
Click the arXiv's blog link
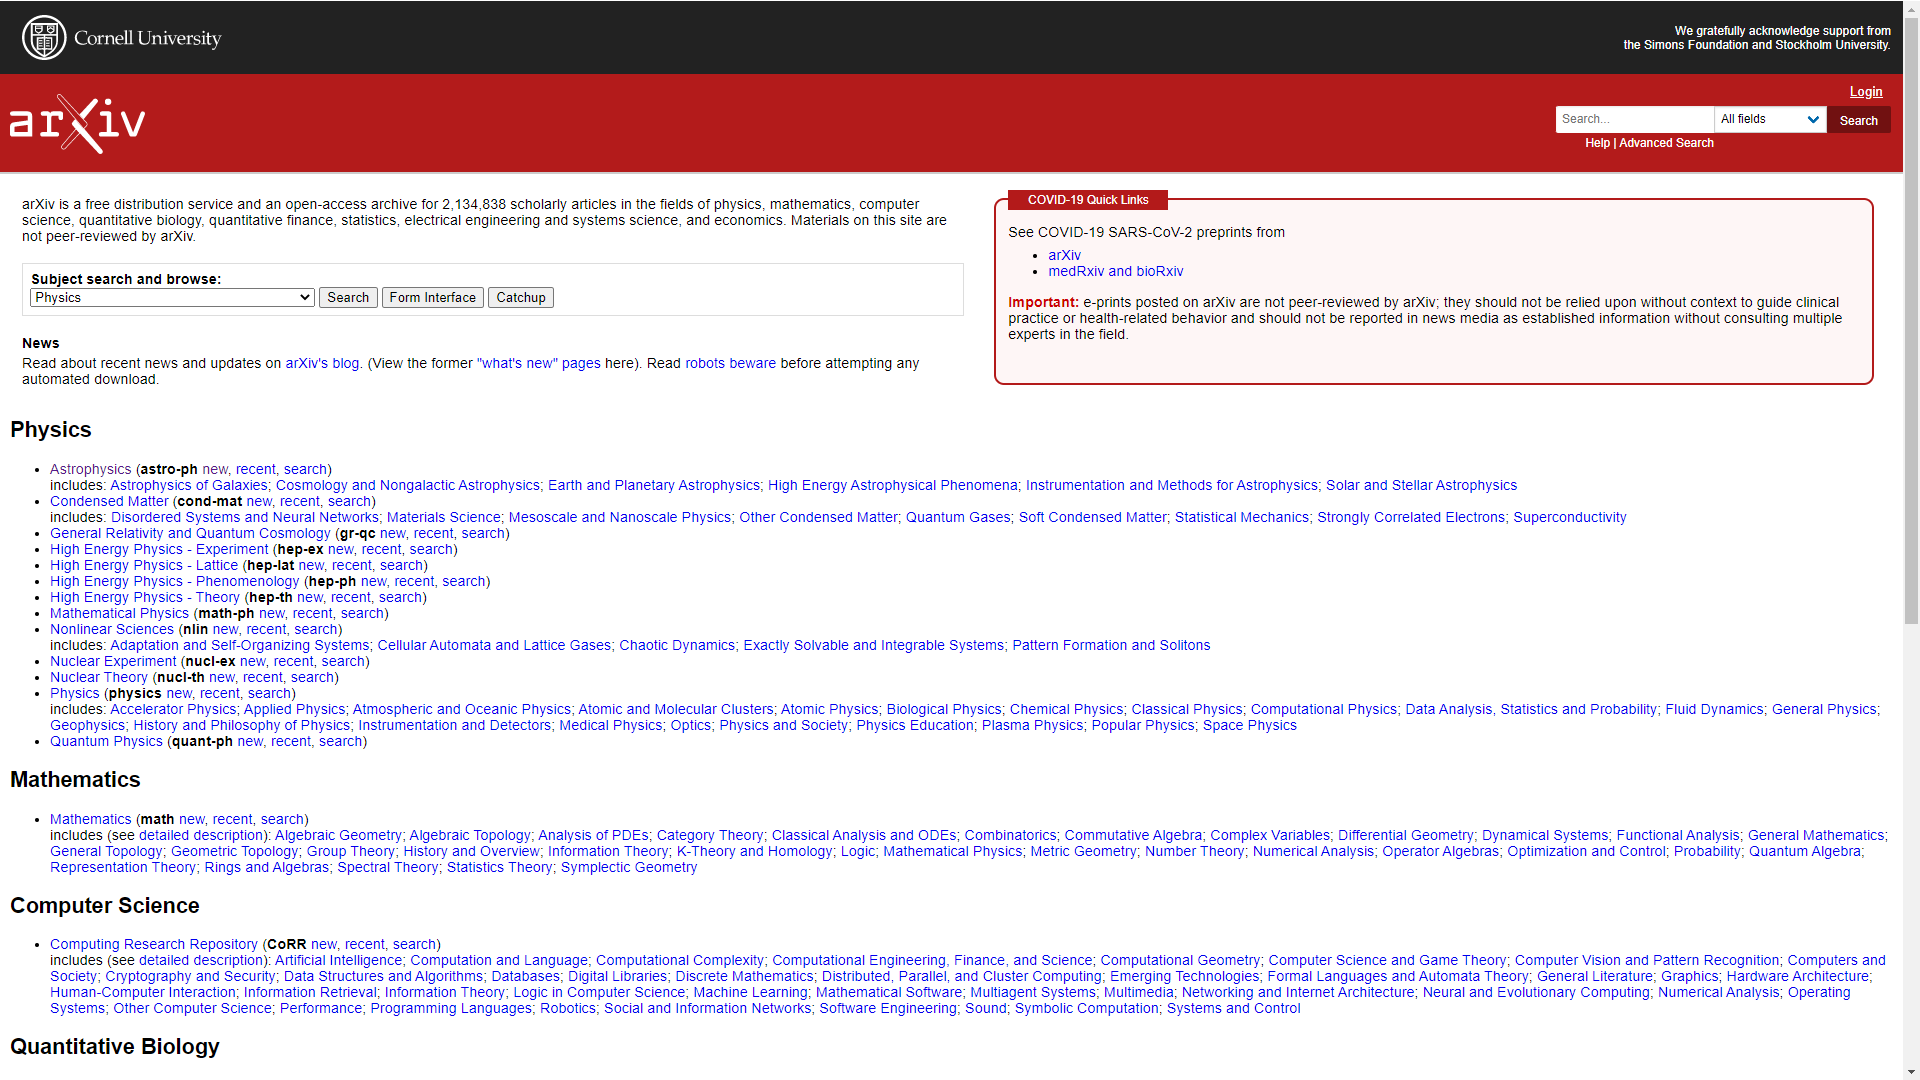(x=322, y=363)
